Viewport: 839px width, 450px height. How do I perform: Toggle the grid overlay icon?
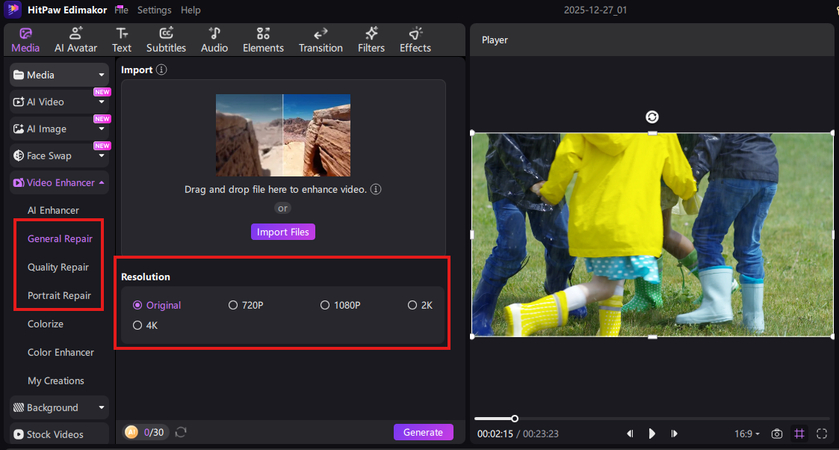[799, 433]
